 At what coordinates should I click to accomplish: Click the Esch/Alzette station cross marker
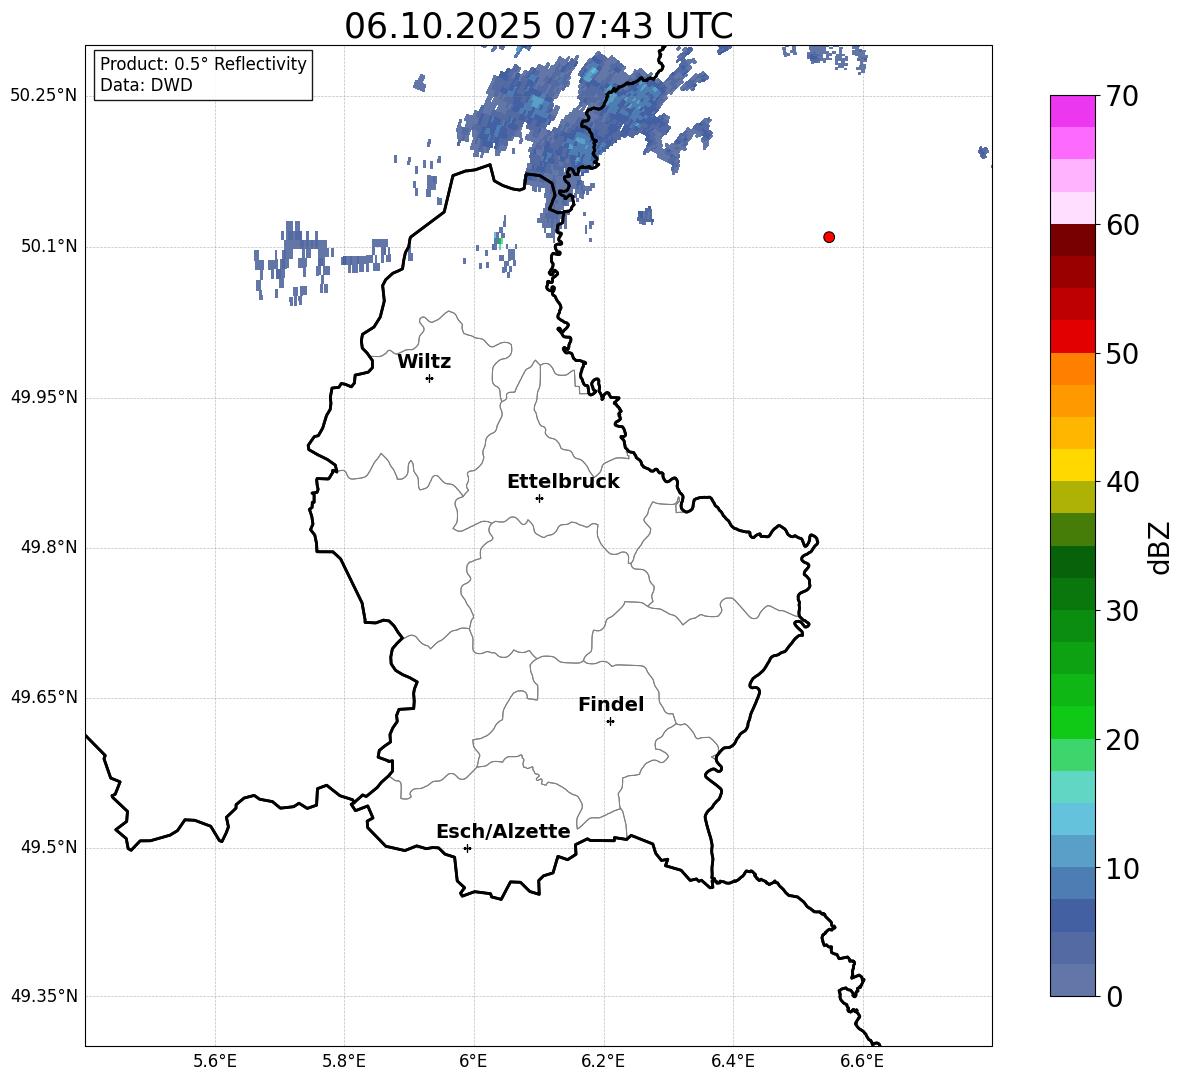point(467,848)
